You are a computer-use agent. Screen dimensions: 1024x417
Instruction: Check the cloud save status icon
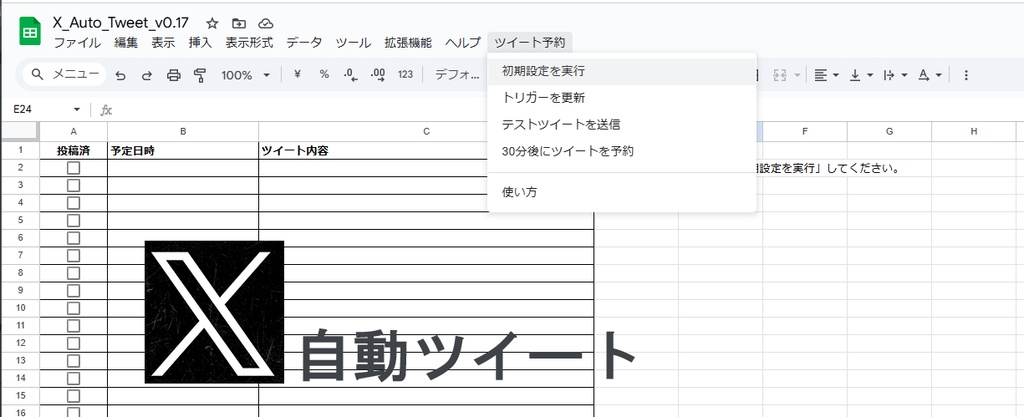point(265,23)
